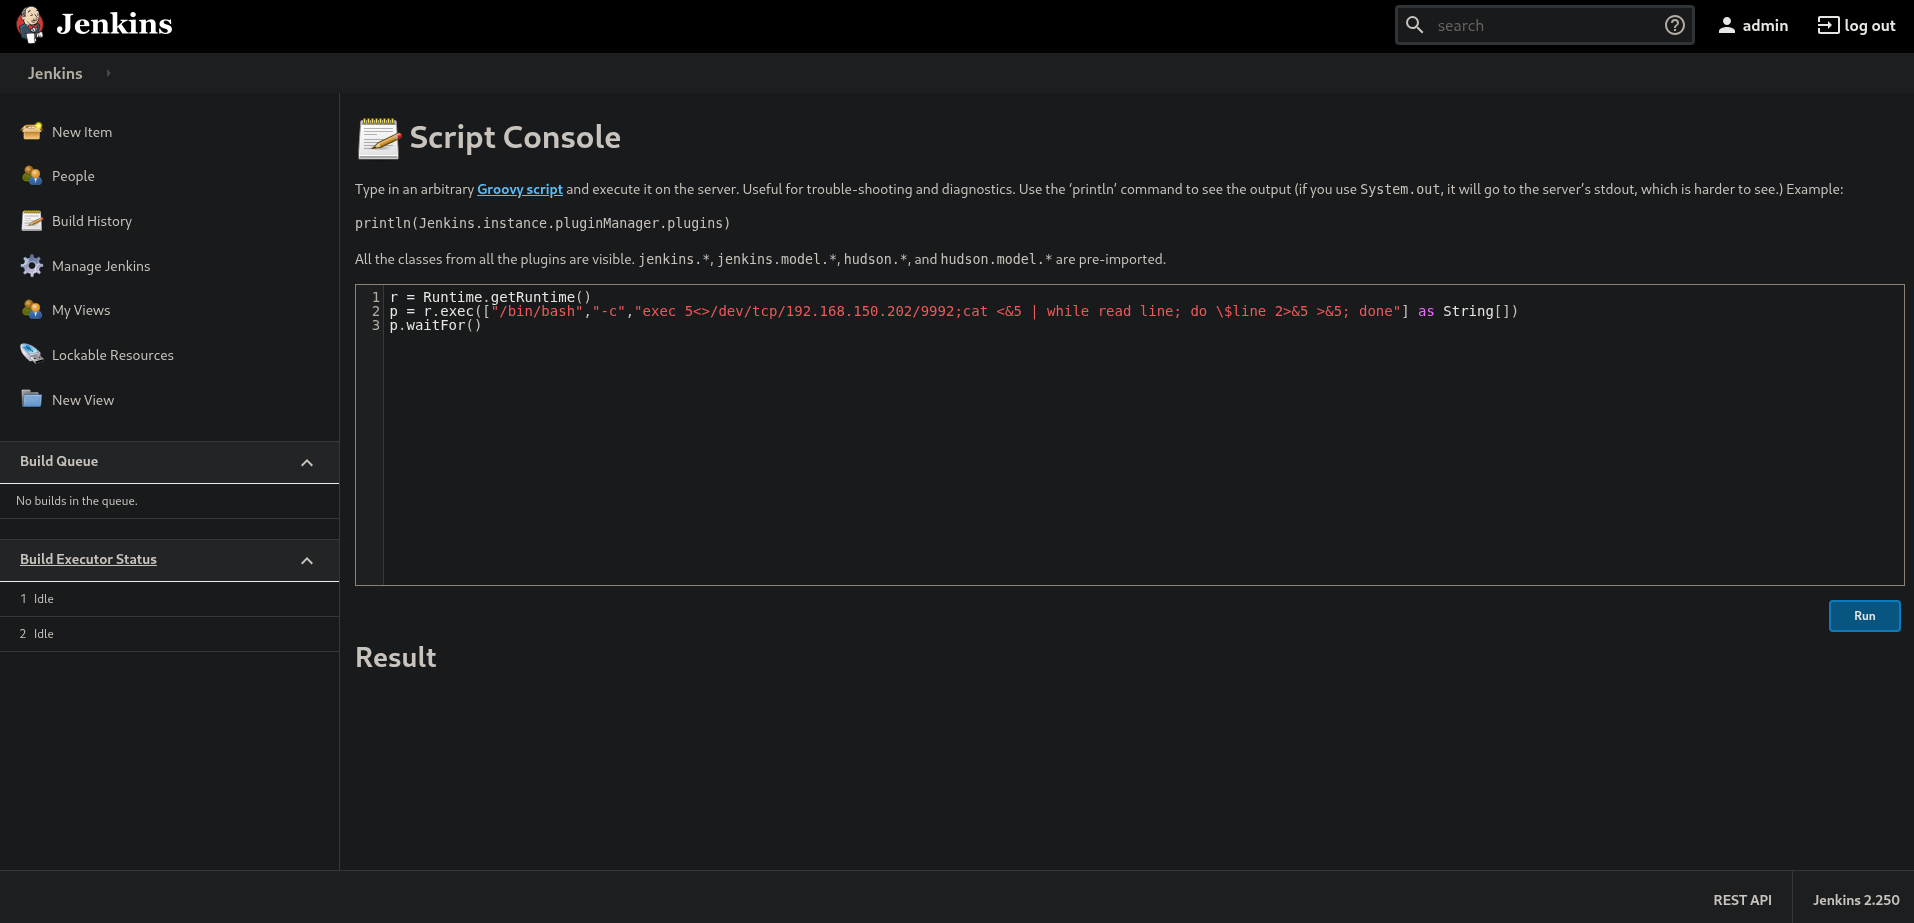Click the log out link text

(1870, 26)
